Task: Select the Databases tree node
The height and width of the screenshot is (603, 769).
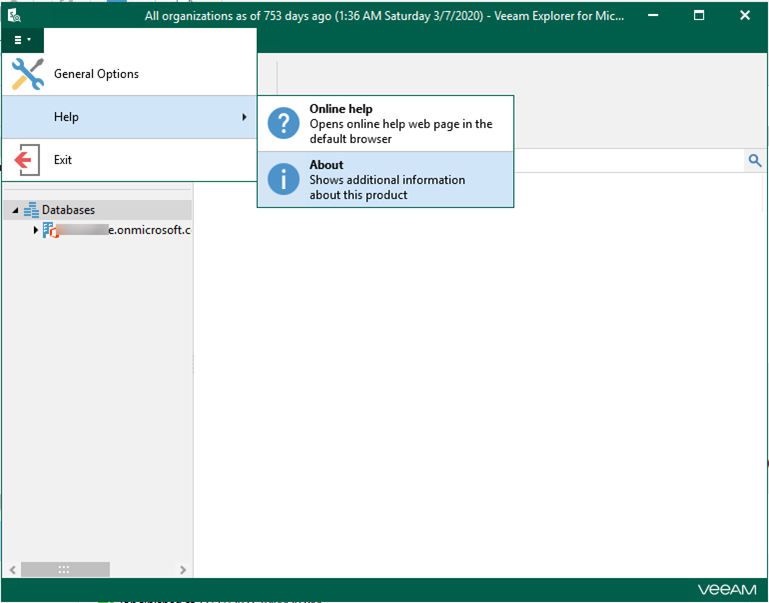Action: pos(97,210)
